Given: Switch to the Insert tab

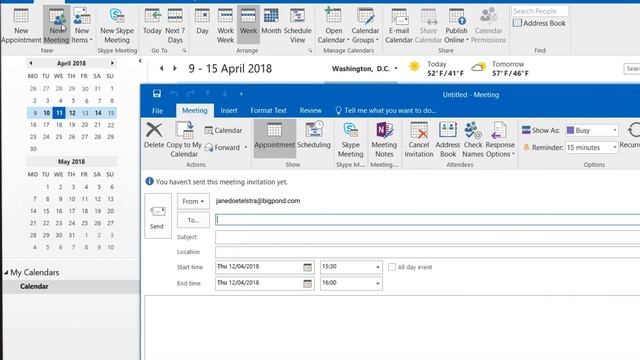Looking at the screenshot, I should pos(229,111).
